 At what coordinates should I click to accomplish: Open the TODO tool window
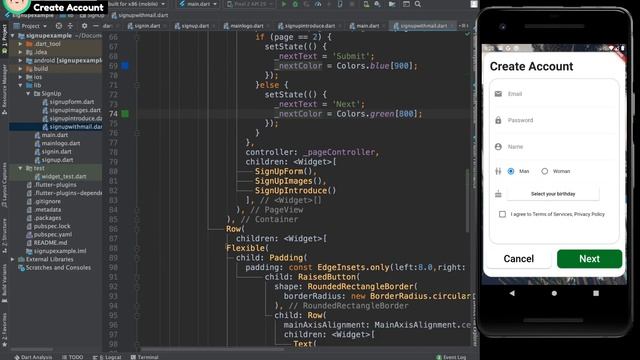[73, 357]
